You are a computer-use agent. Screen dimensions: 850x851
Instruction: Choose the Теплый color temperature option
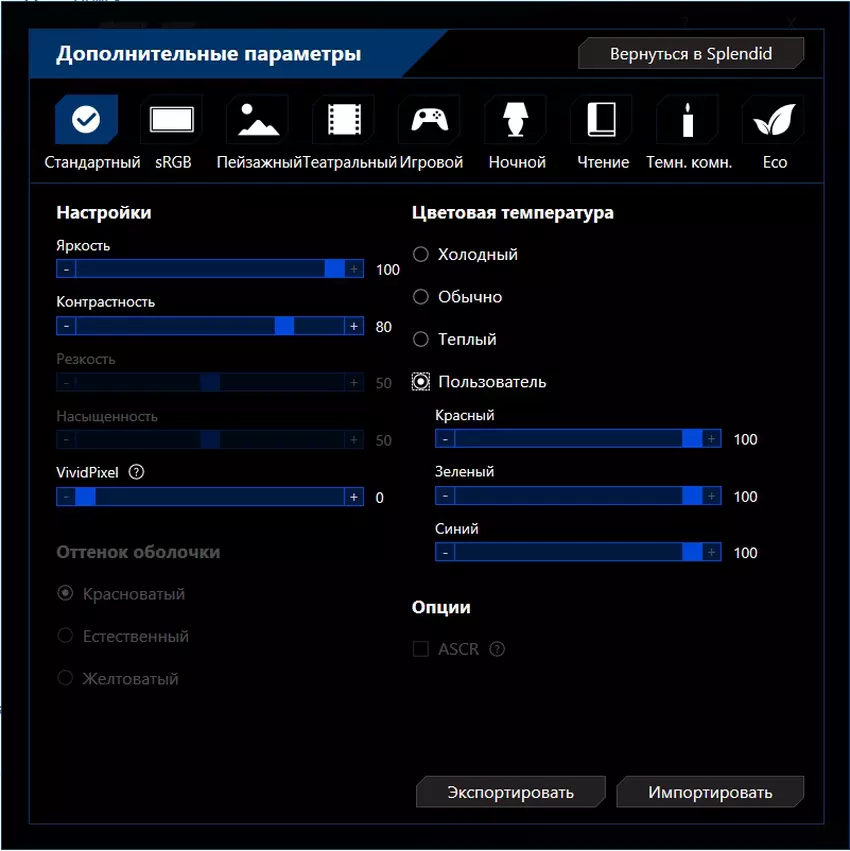point(421,339)
